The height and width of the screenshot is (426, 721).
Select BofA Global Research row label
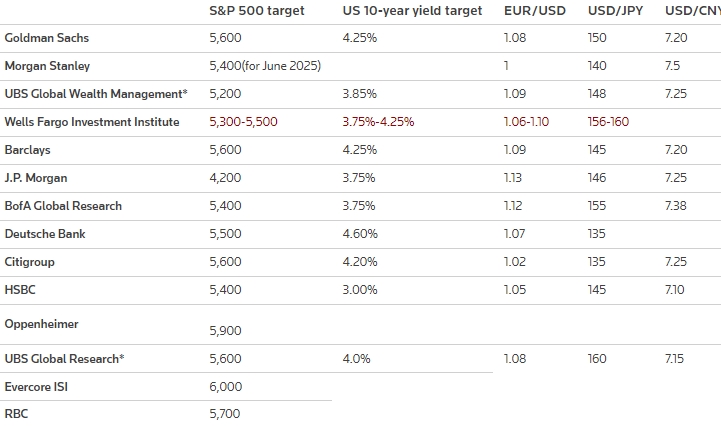[63, 206]
